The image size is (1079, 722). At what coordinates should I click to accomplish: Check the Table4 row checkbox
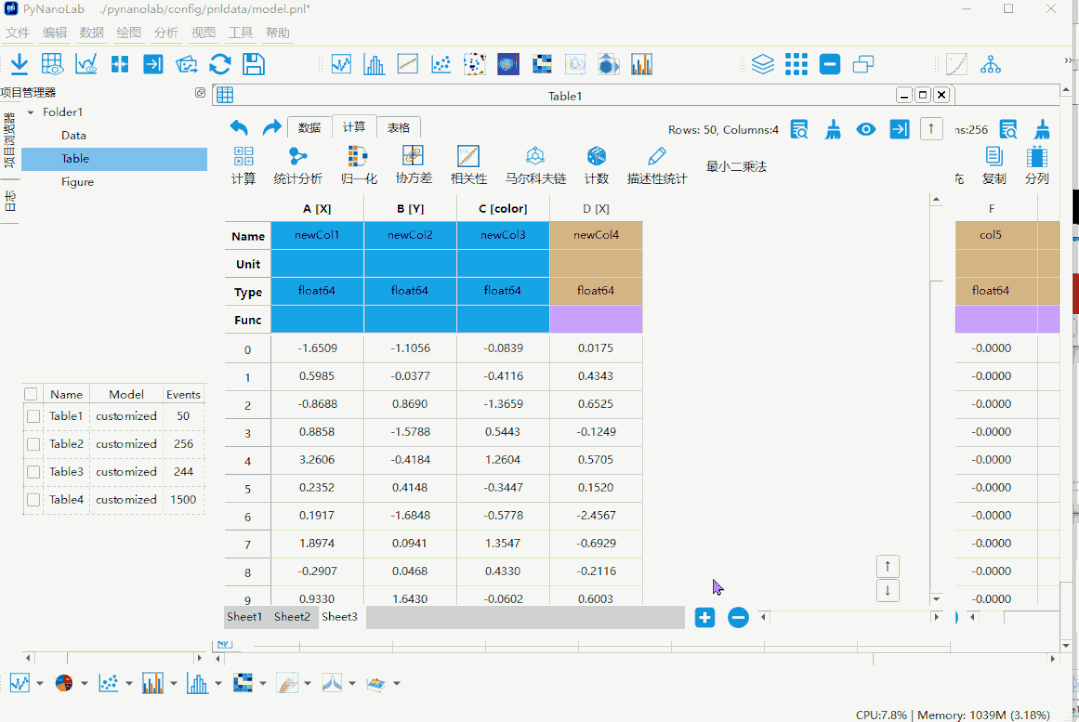tap(33, 500)
